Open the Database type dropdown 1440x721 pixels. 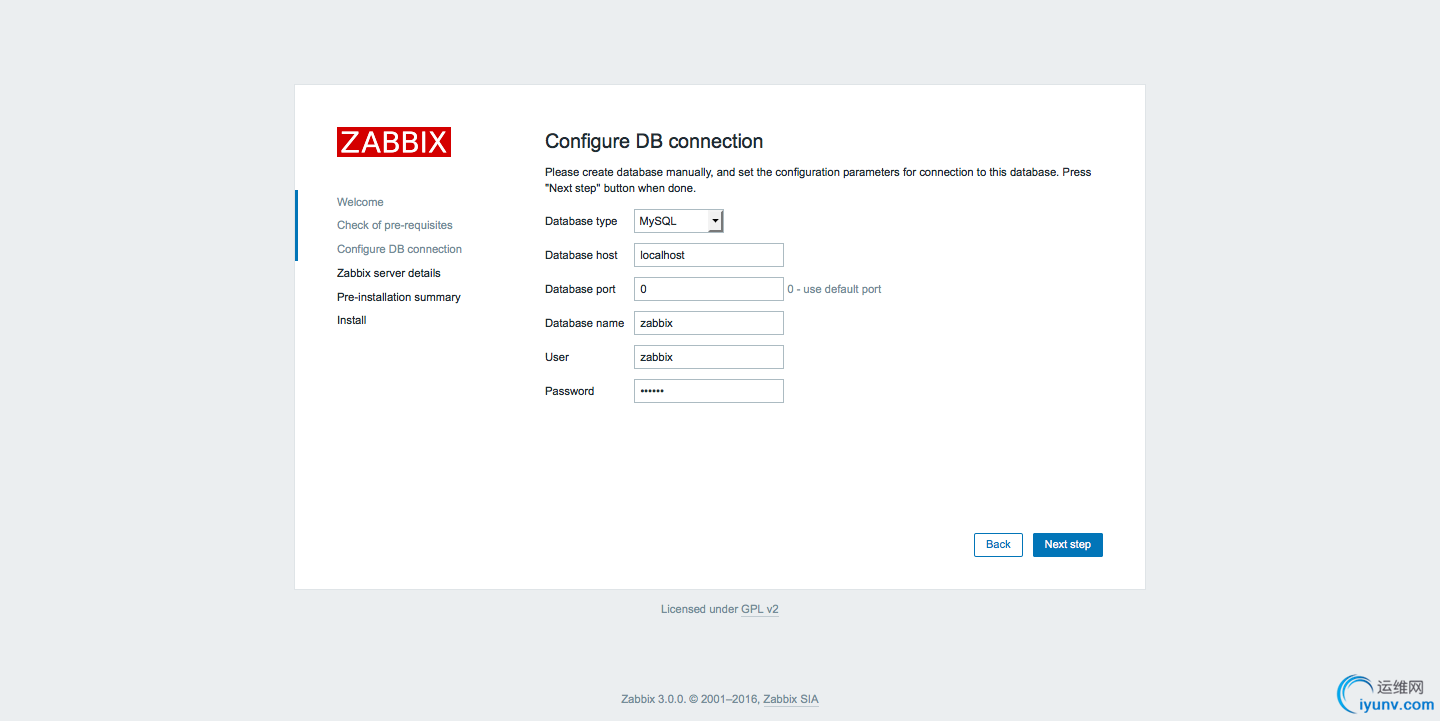(678, 221)
